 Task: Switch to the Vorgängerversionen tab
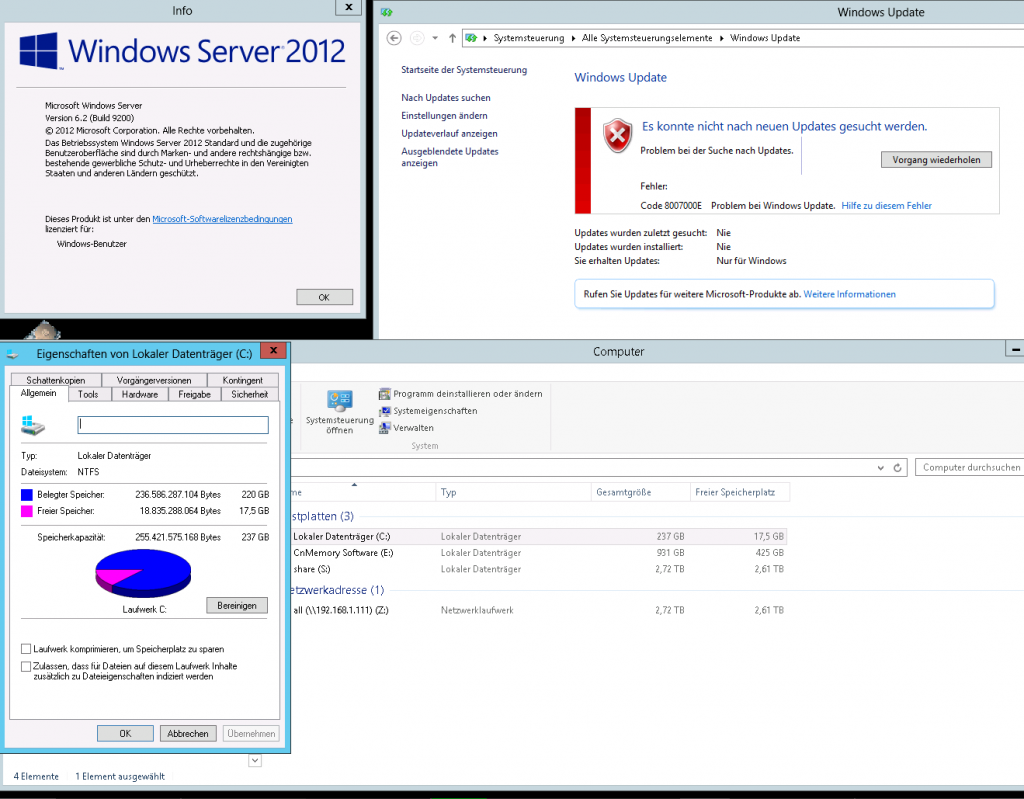pyautogui.click(x=154, y=380)
